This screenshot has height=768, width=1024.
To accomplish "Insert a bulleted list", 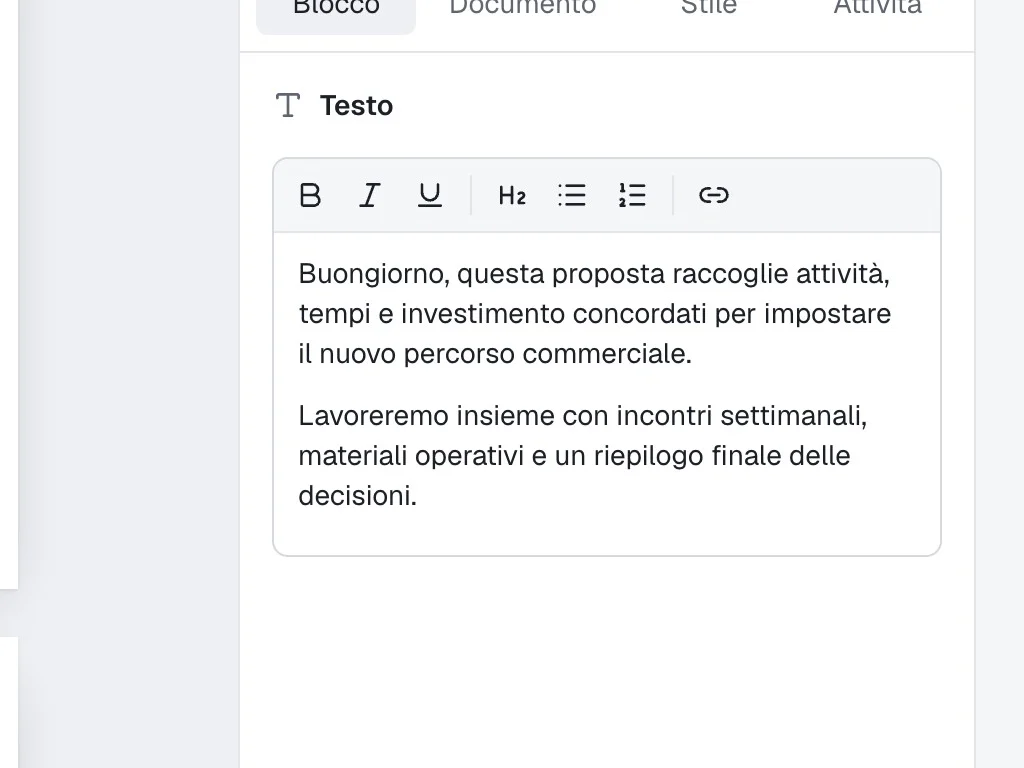I will point(572,195).
